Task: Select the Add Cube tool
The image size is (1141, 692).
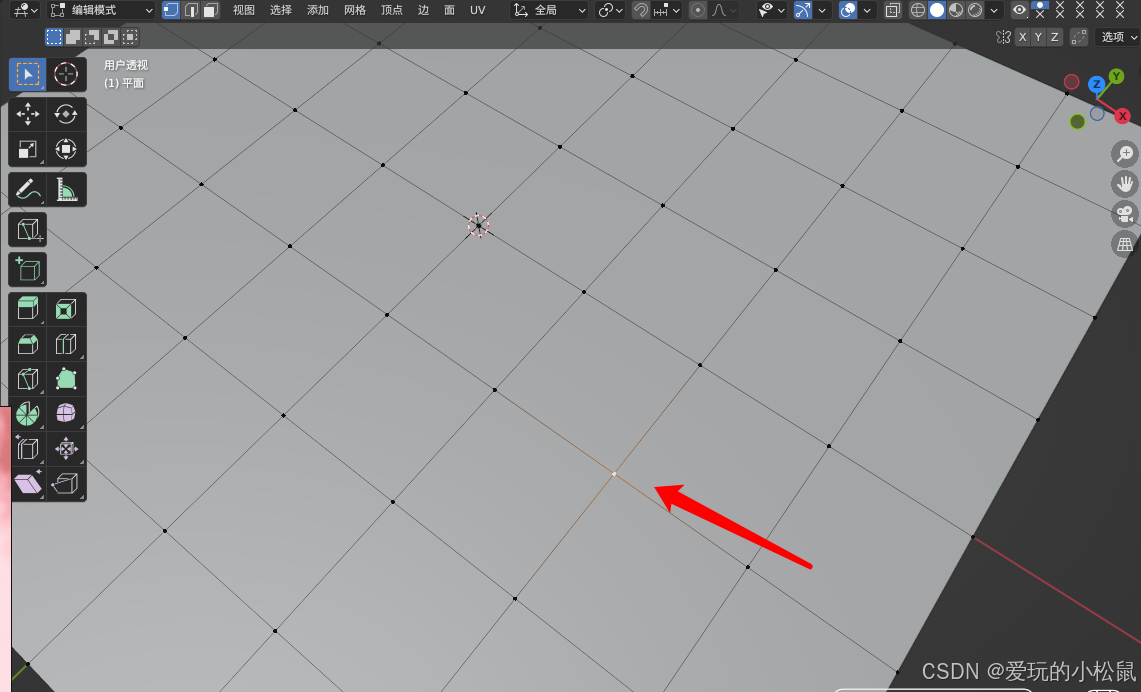Action: 28,269
